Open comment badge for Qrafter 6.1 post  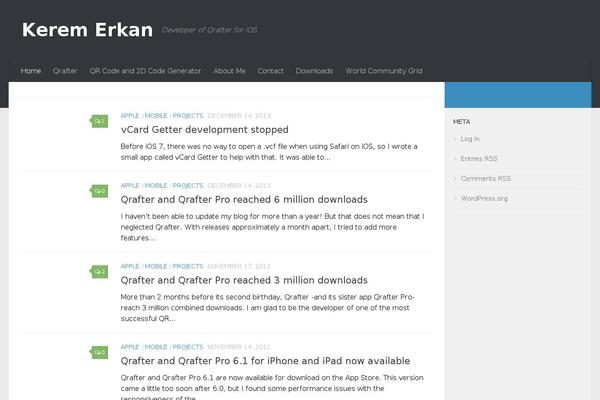tap(99, 353)
